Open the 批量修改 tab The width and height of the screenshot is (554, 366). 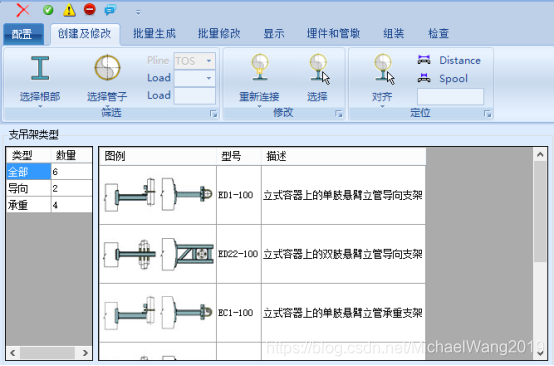(219, 34)
